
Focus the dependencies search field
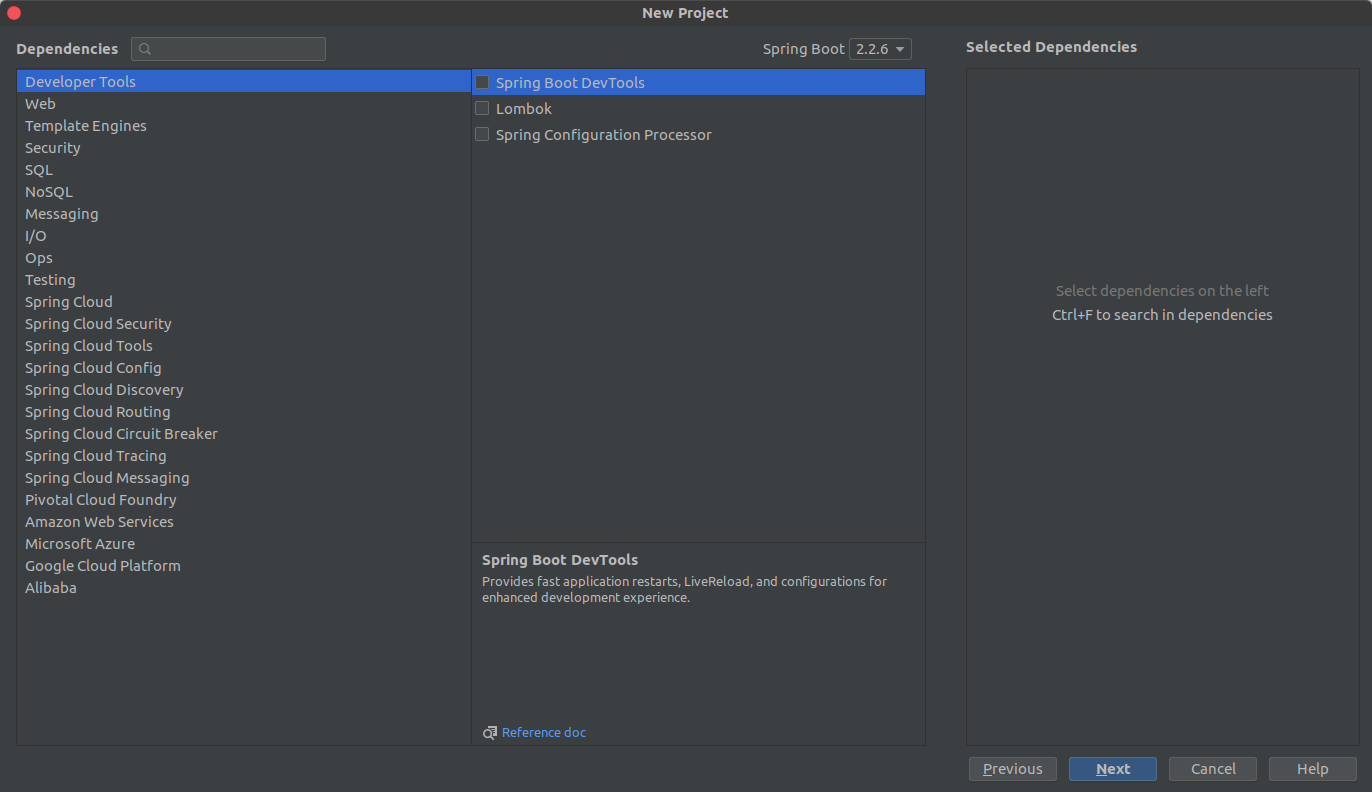228,49
